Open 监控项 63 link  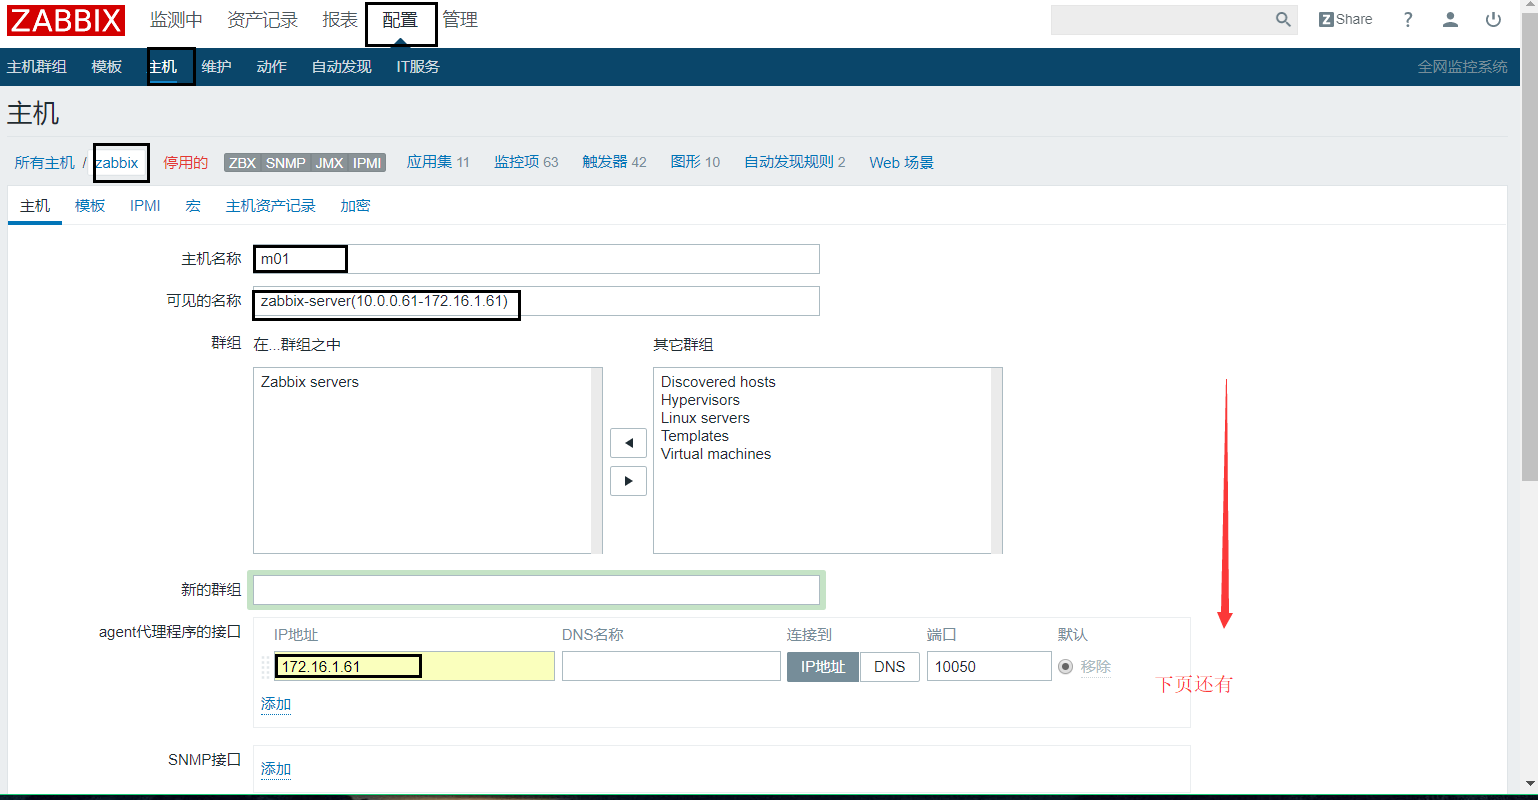point(526,162)
